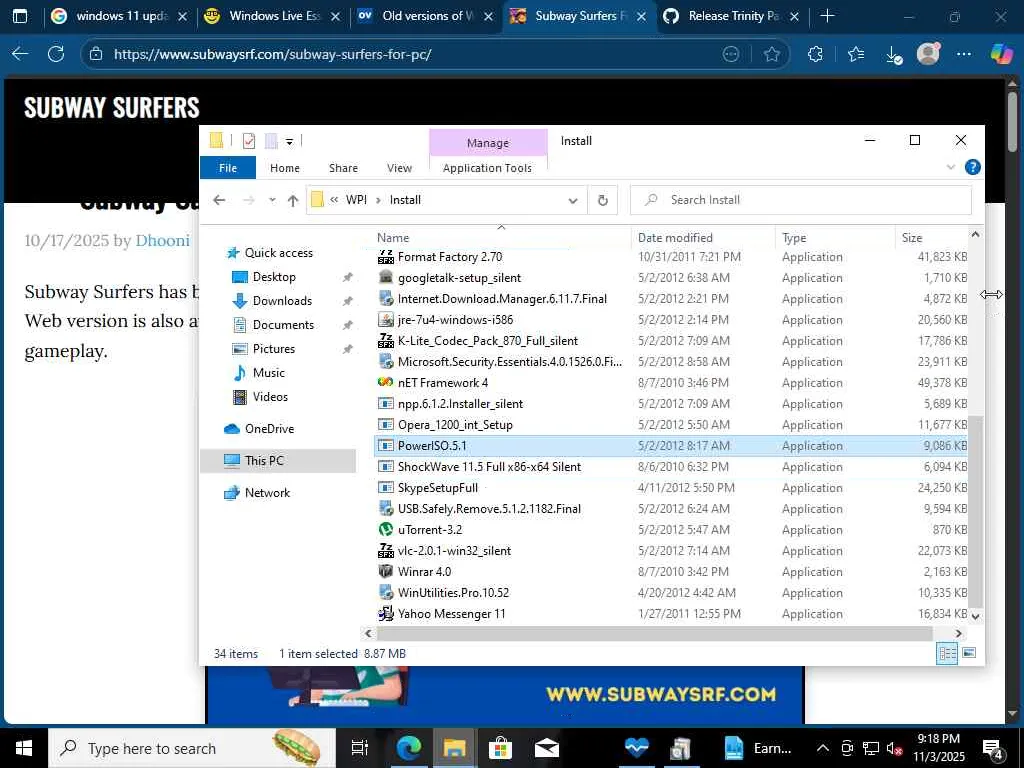Click the Explorer vertical scrollbar thumb
This screenshot has width=1024, height=768.
point(975,511)
